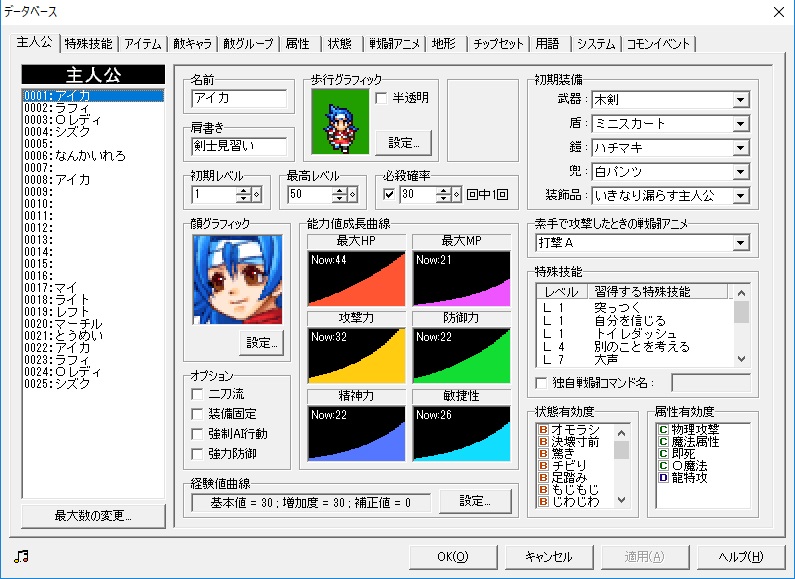Click the C rank icon beside 魔法属性
The image size is (795, 579).
[x=663, y=442]
